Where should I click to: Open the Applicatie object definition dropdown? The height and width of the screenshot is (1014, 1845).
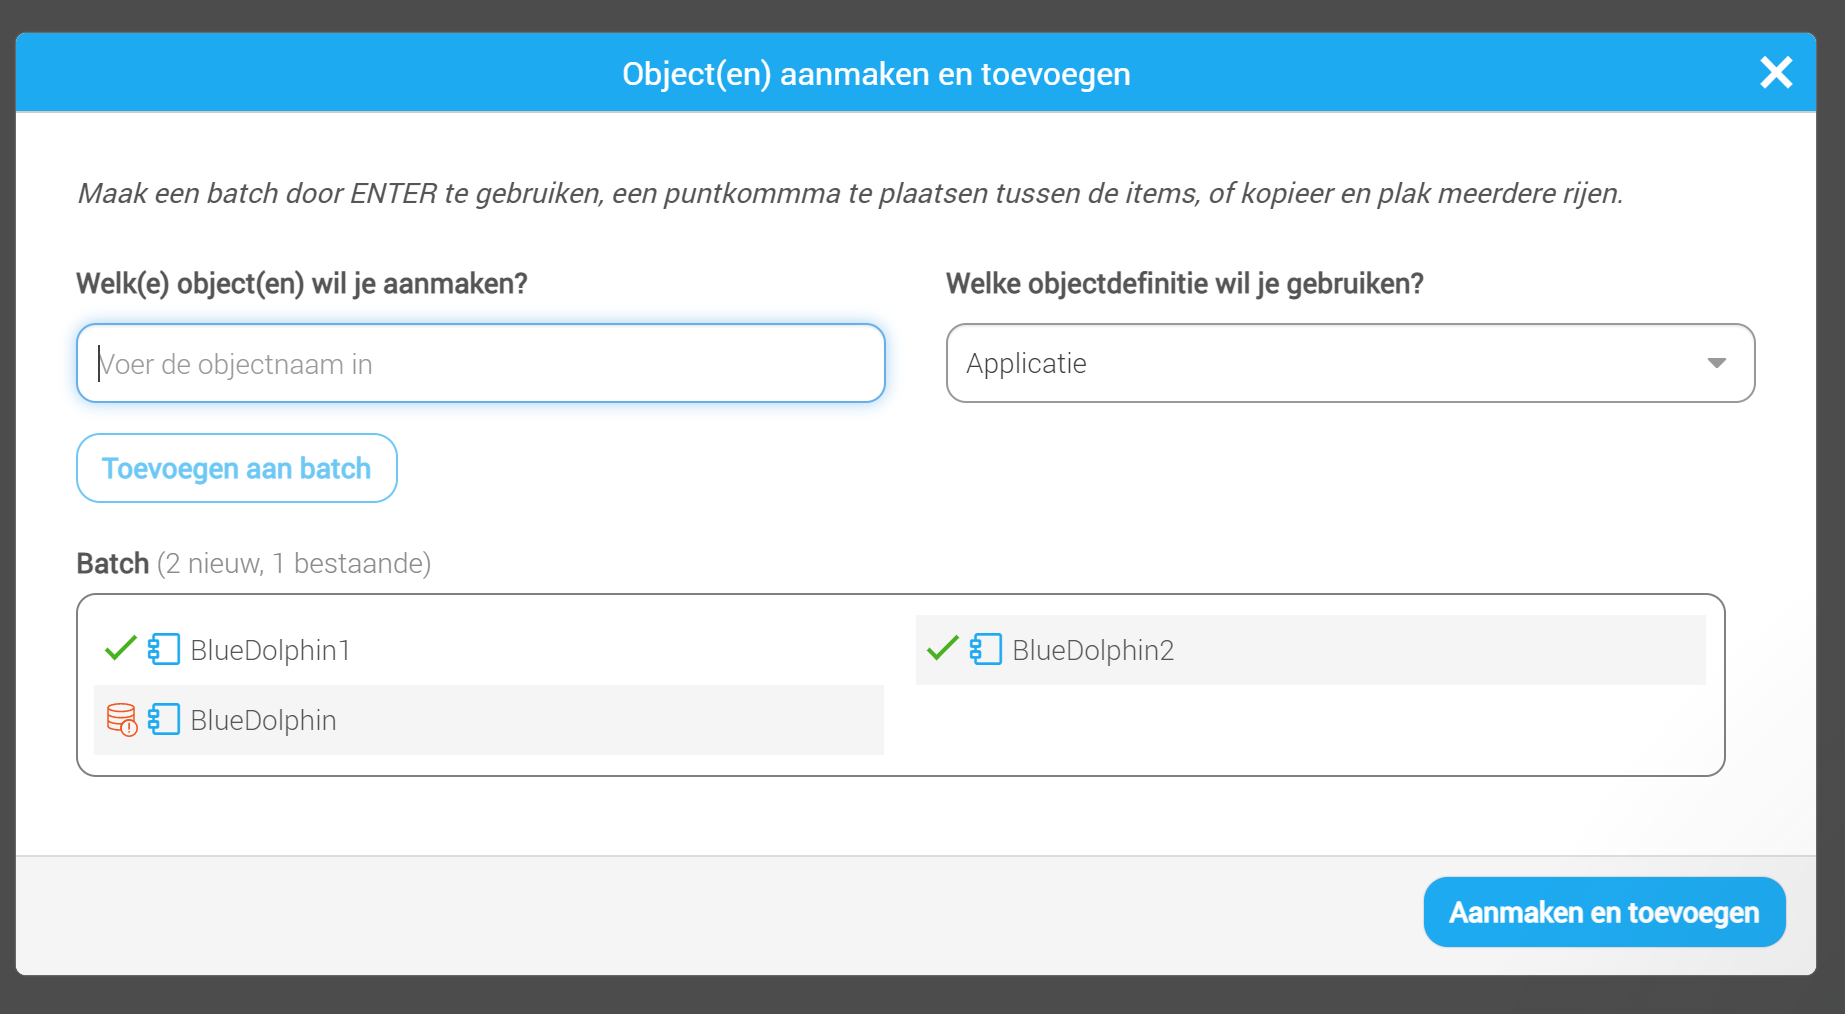[1350, 363]
